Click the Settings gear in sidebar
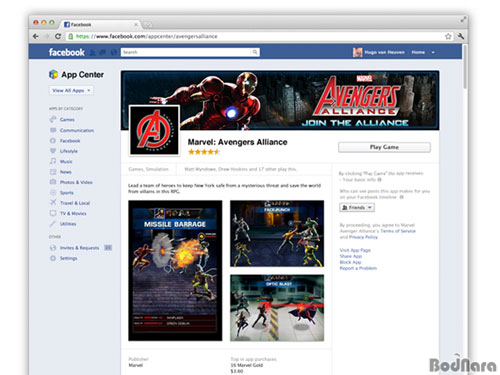500x375 pixels. [53, 258]
